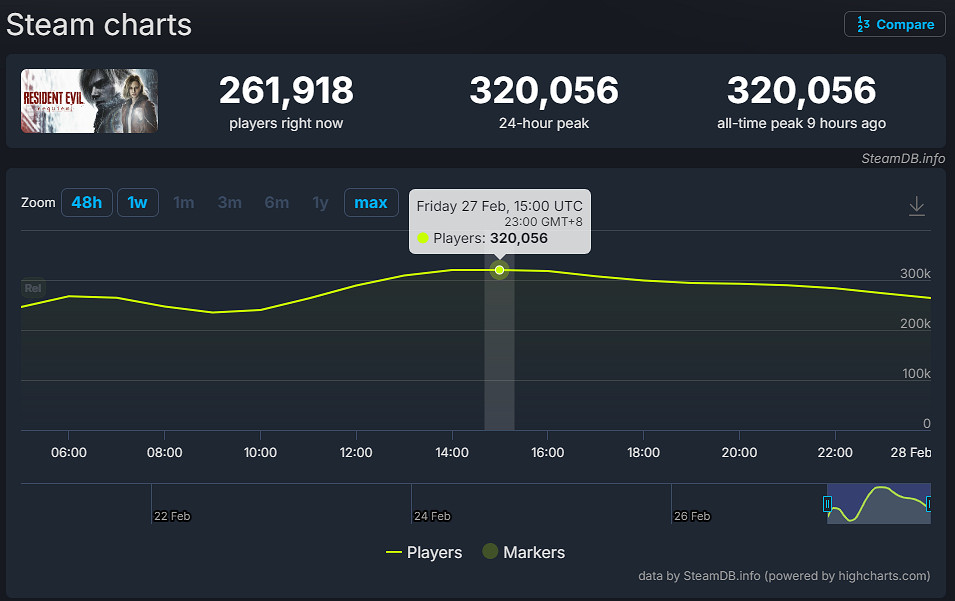Click the green Players legend line icon
Screen dimensions: 955x601
(x=393, y=552)
